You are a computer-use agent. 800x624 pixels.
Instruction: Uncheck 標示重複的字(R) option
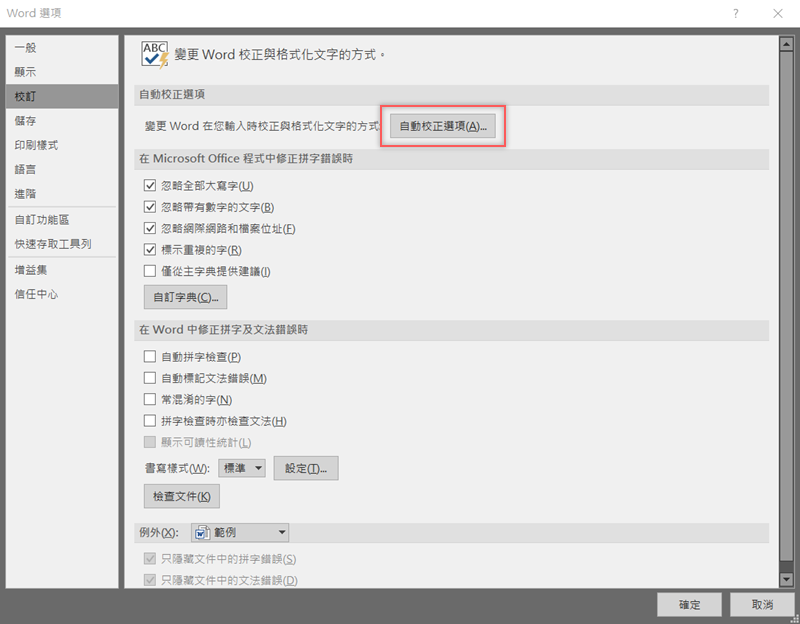pyautogui.click(x=149, y=249)
